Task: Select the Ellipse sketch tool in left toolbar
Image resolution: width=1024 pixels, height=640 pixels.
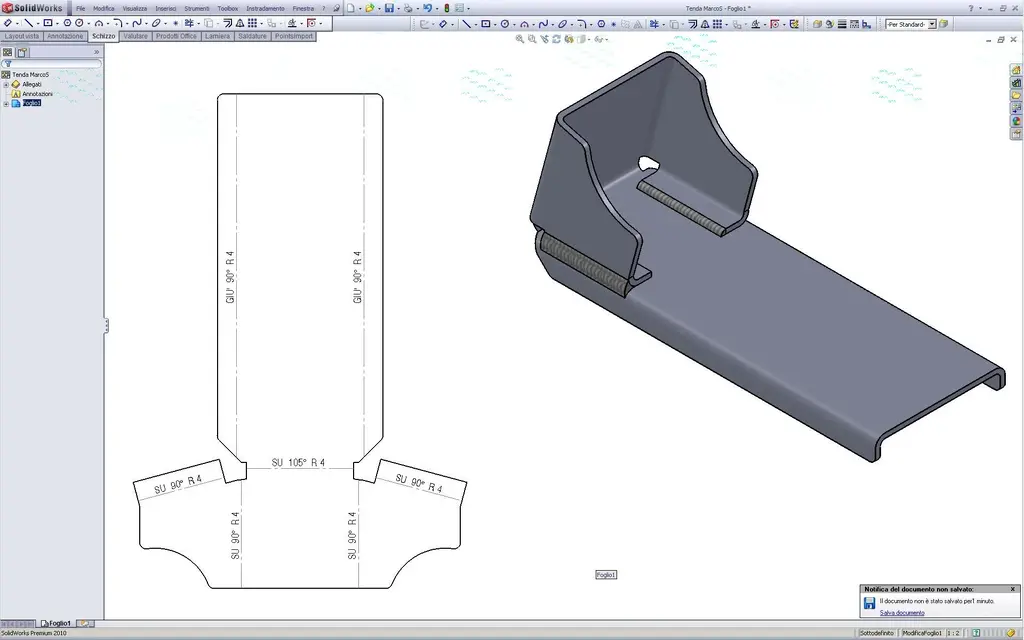Action: point(156,23)
